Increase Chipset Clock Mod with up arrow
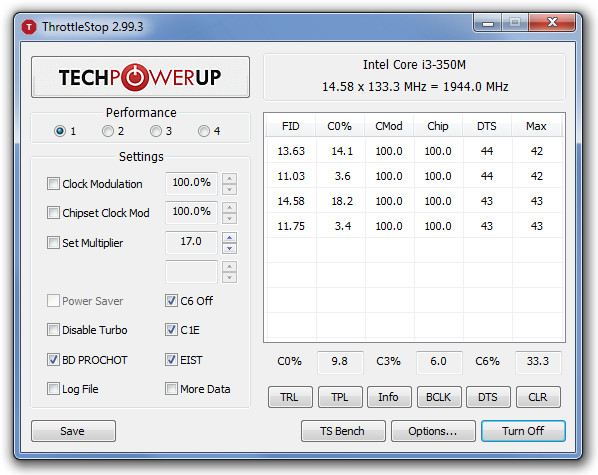 pyautogui.click(x=229, y=208)
